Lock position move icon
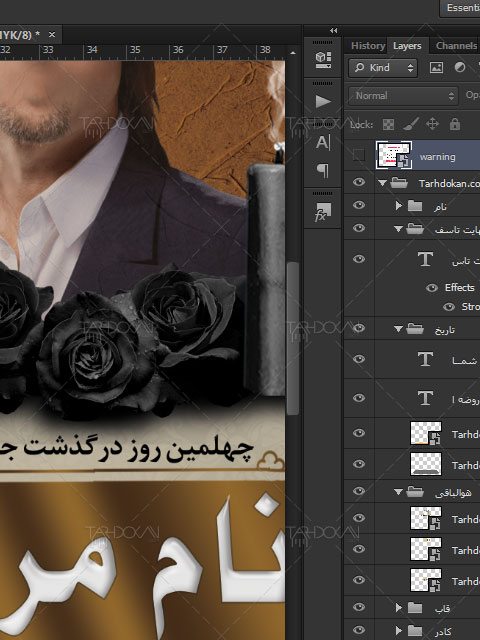This screenshot has width=480, height=640. pos(432,124)
